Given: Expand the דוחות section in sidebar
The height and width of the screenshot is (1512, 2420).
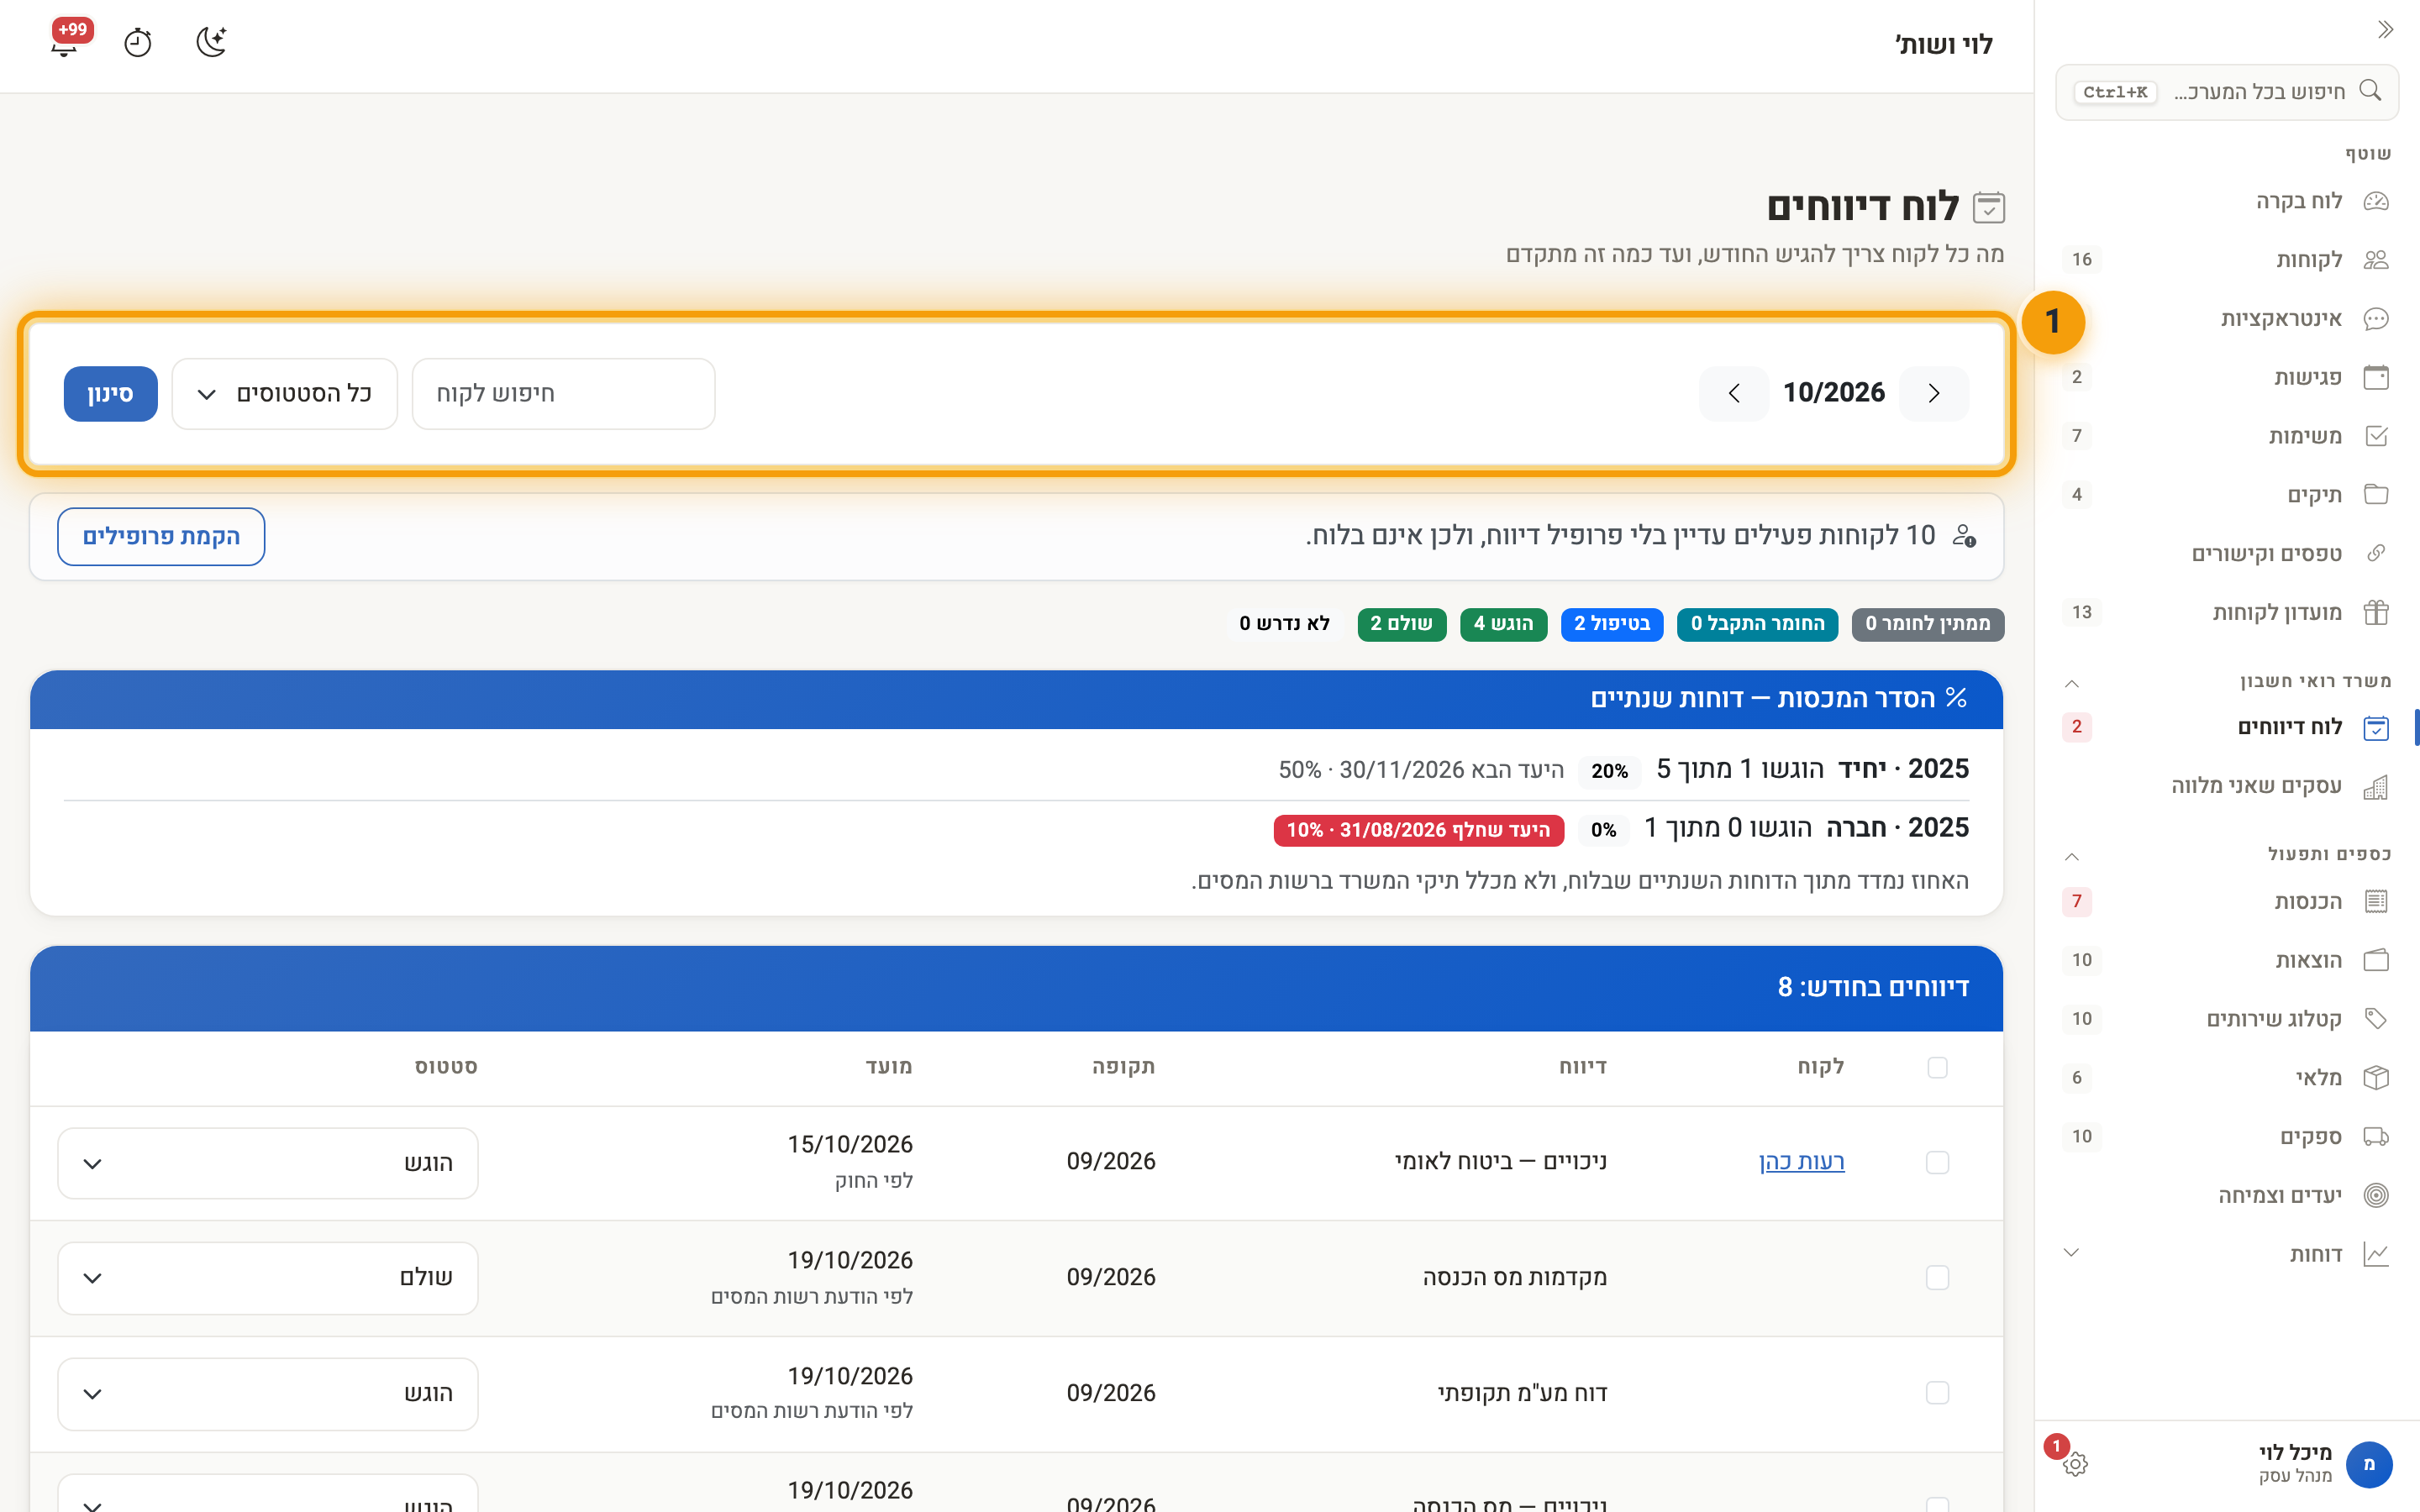Looking at the screenshot, I should click(x=2226, y=1254).
